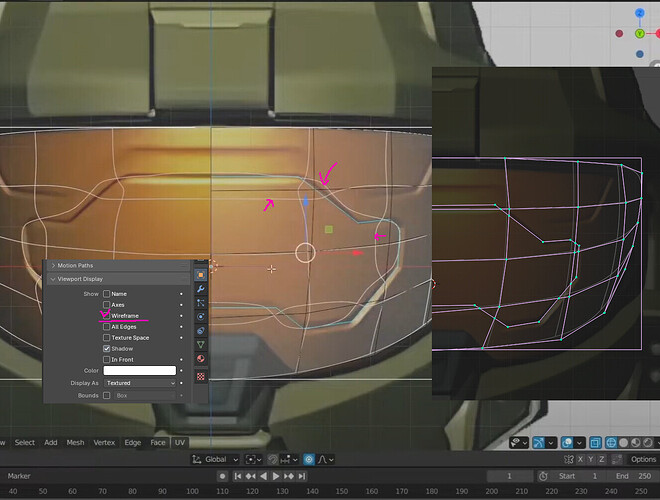Open the overlays dropdown arrow

pyautogui.click(x=580, y=442)
